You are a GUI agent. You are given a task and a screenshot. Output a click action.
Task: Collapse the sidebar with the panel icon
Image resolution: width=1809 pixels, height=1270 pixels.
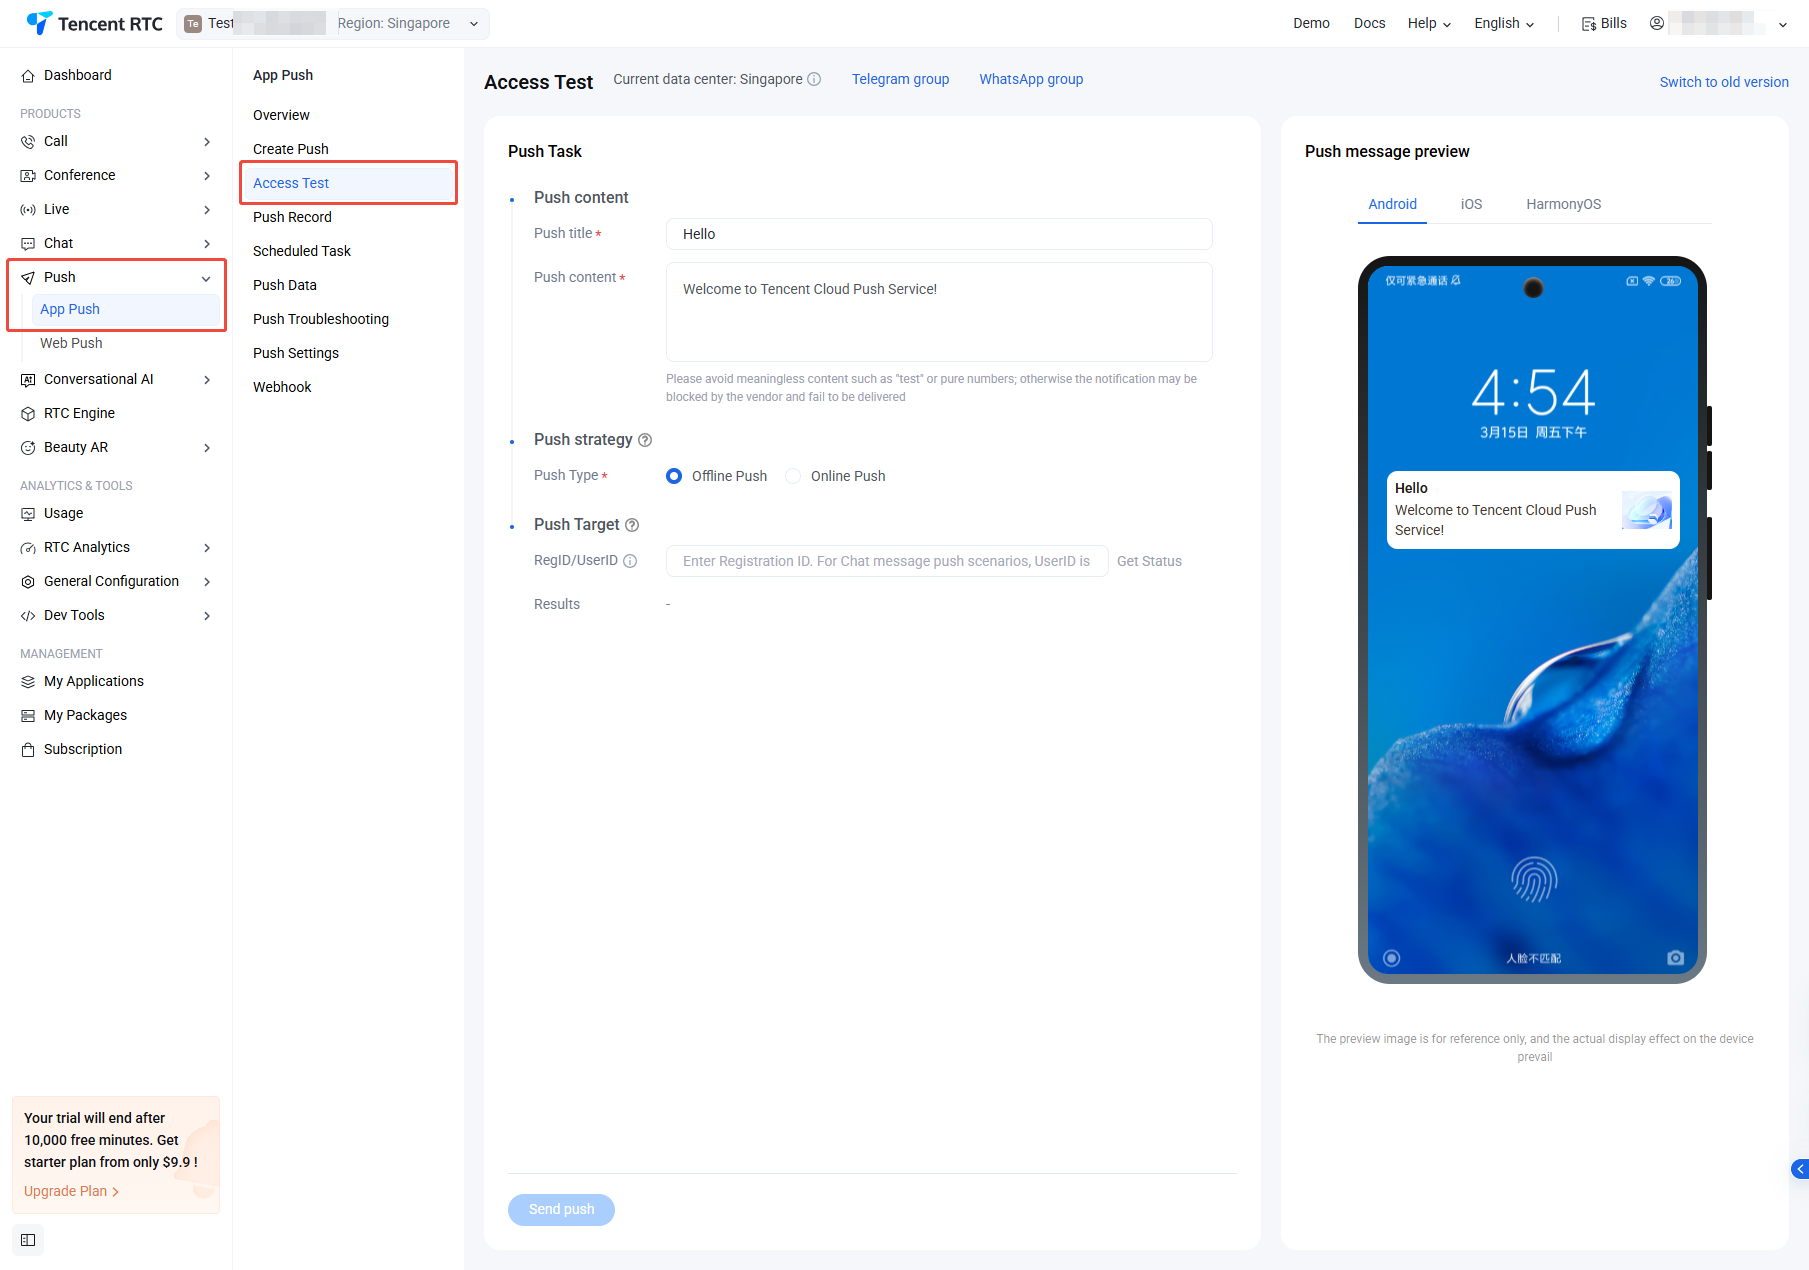28,1240
